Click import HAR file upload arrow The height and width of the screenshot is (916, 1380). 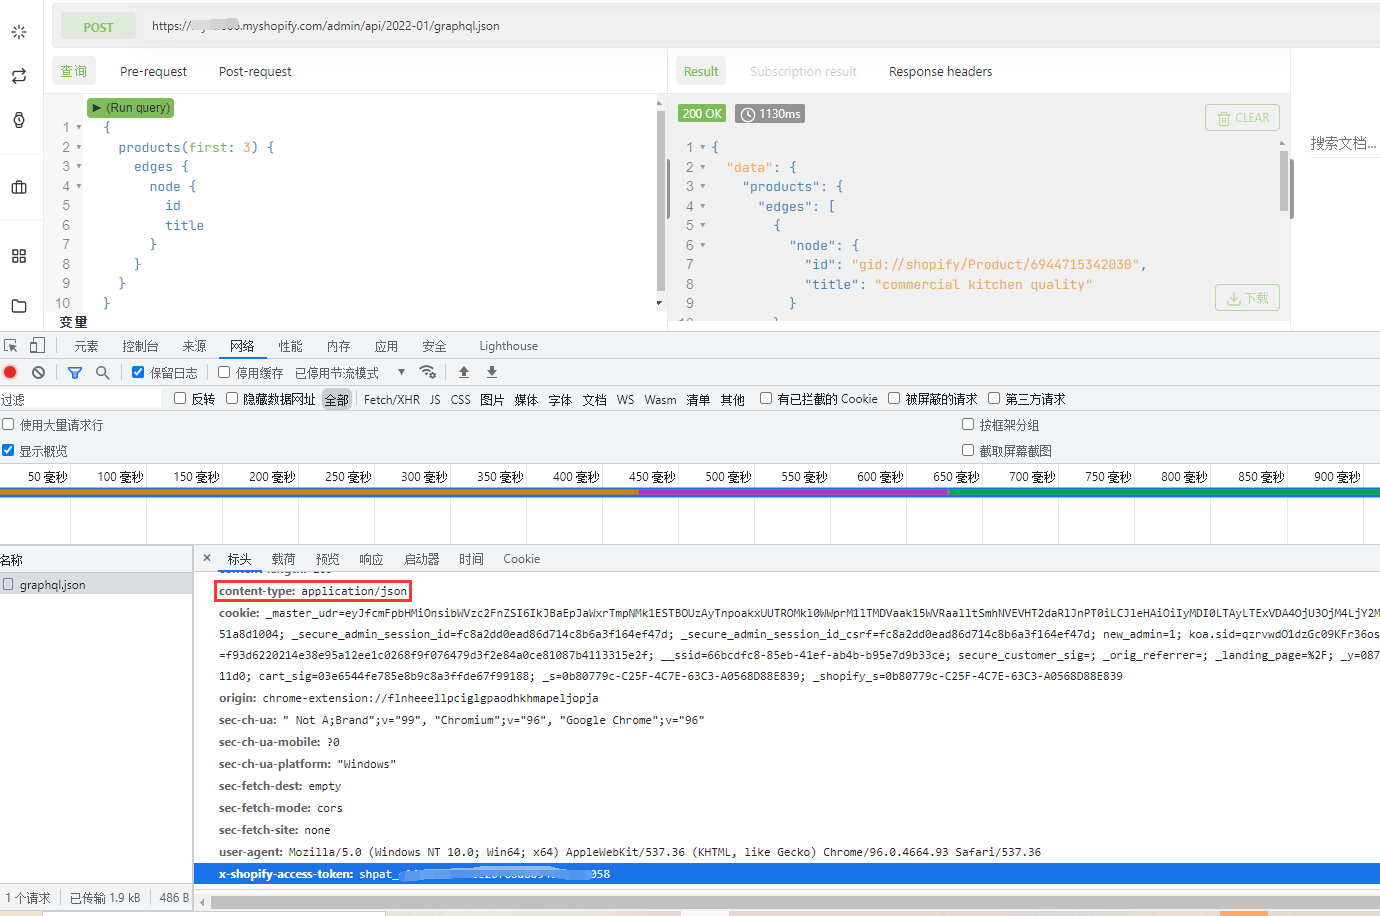[x=464, y=372]
